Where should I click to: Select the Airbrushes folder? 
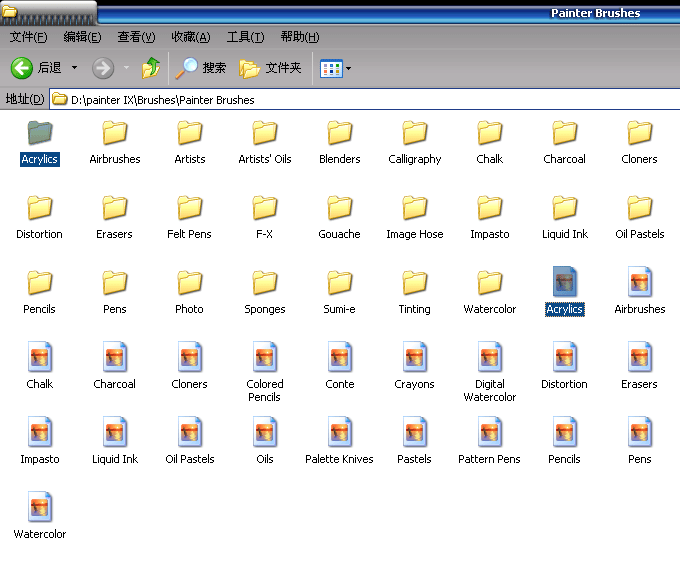coord(114,143)
